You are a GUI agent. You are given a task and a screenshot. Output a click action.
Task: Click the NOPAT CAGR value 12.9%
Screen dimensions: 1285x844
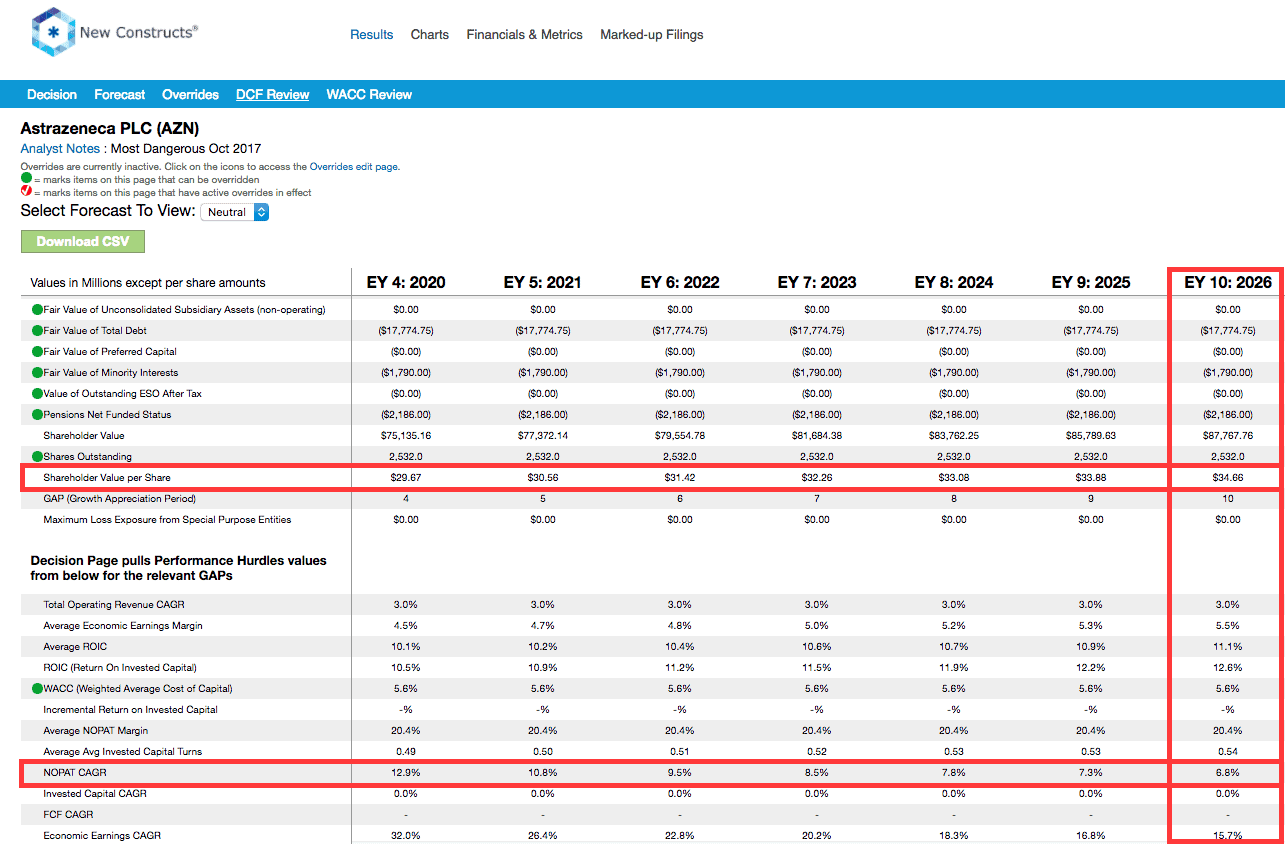pos(406,773)
